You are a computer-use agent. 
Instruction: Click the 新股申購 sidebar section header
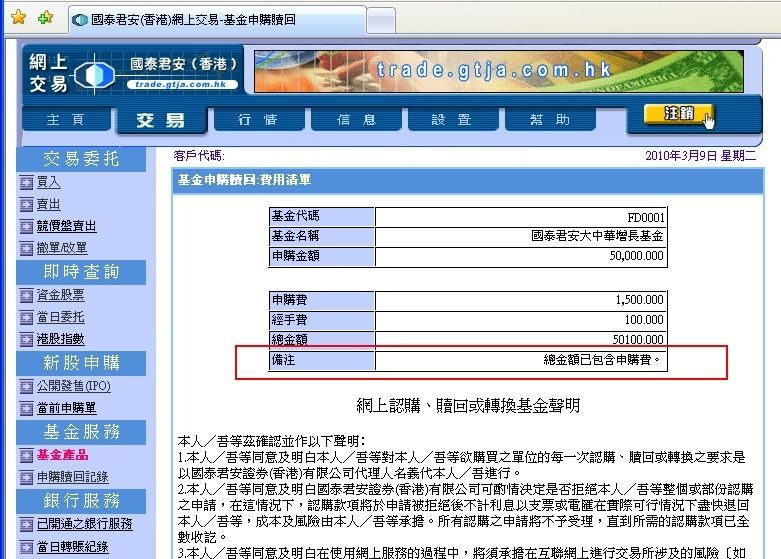(81, 363)
